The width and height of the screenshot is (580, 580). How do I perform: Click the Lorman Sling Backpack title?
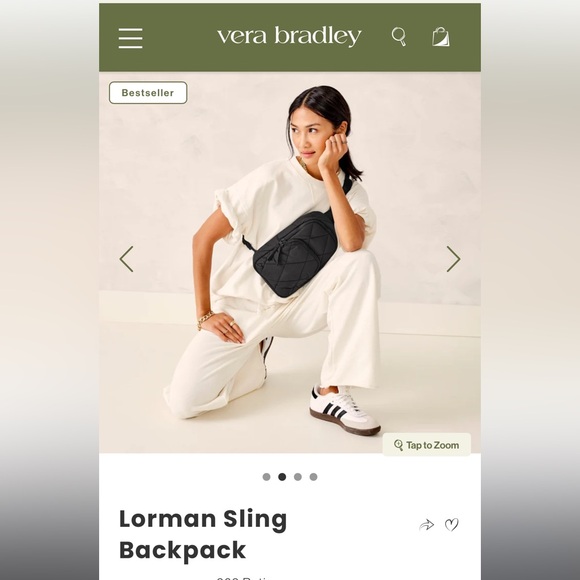pyautogui.click(x=203, y=535)
